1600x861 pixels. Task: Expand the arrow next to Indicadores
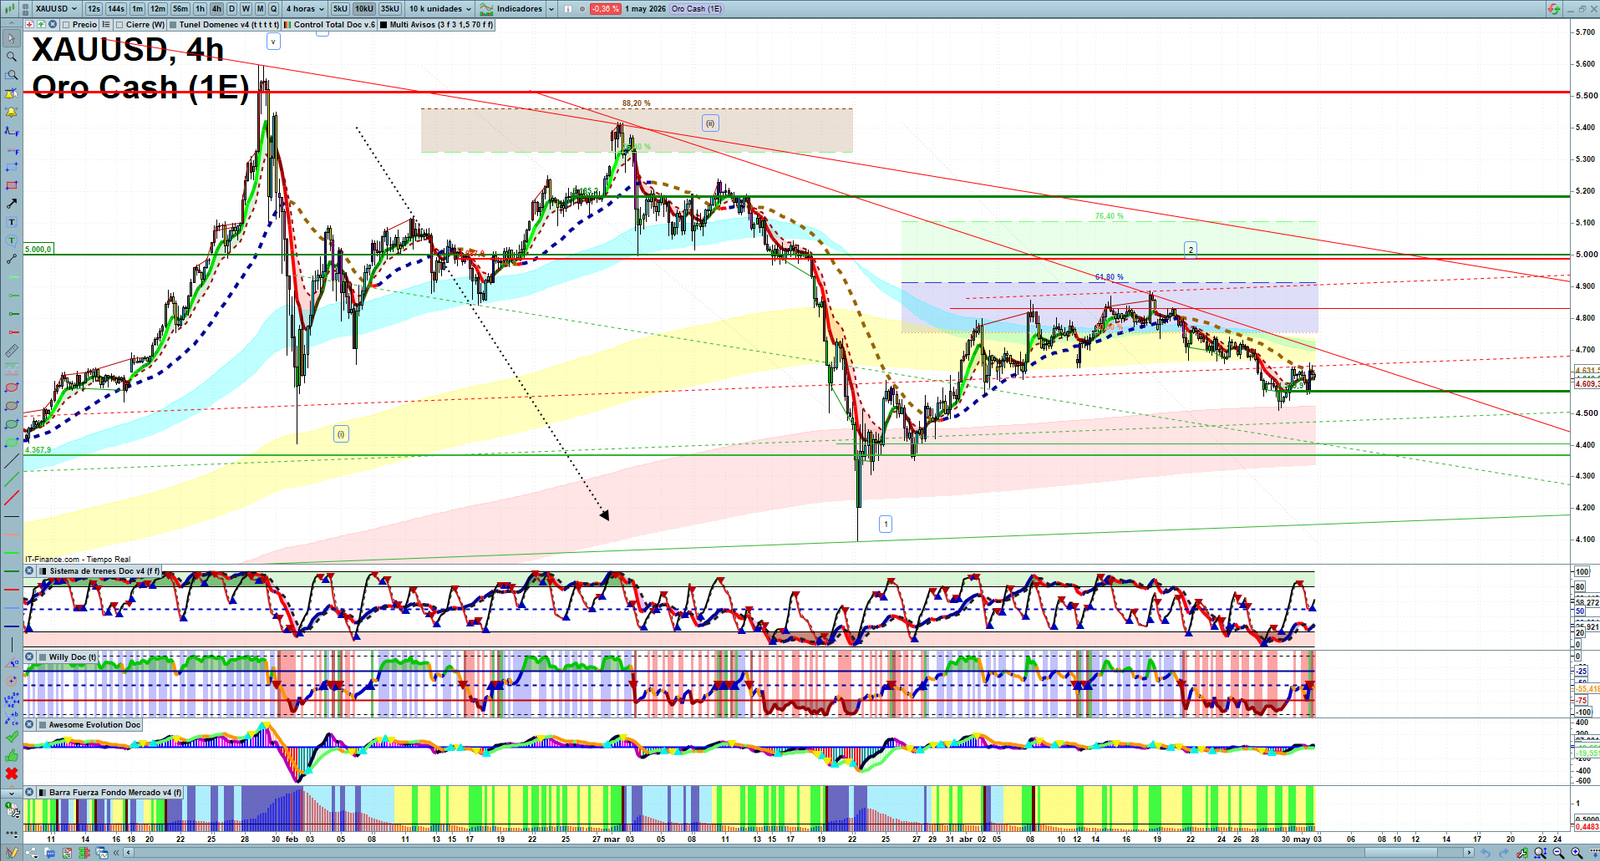click(x=551, y=9)
